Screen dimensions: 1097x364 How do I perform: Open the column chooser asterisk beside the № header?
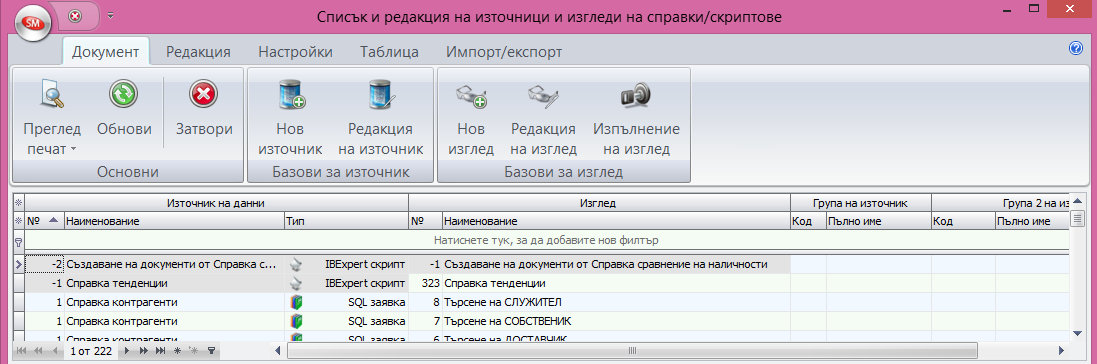(x=19, y=220)
